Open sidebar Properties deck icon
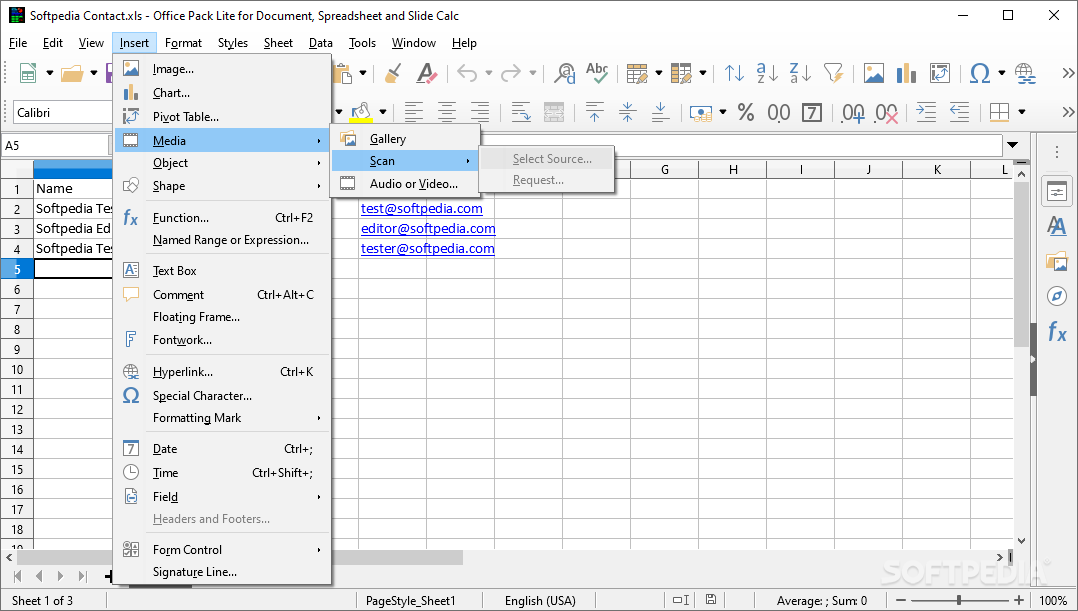Screen dimensions: 1078x611 tap(1057, 192)
